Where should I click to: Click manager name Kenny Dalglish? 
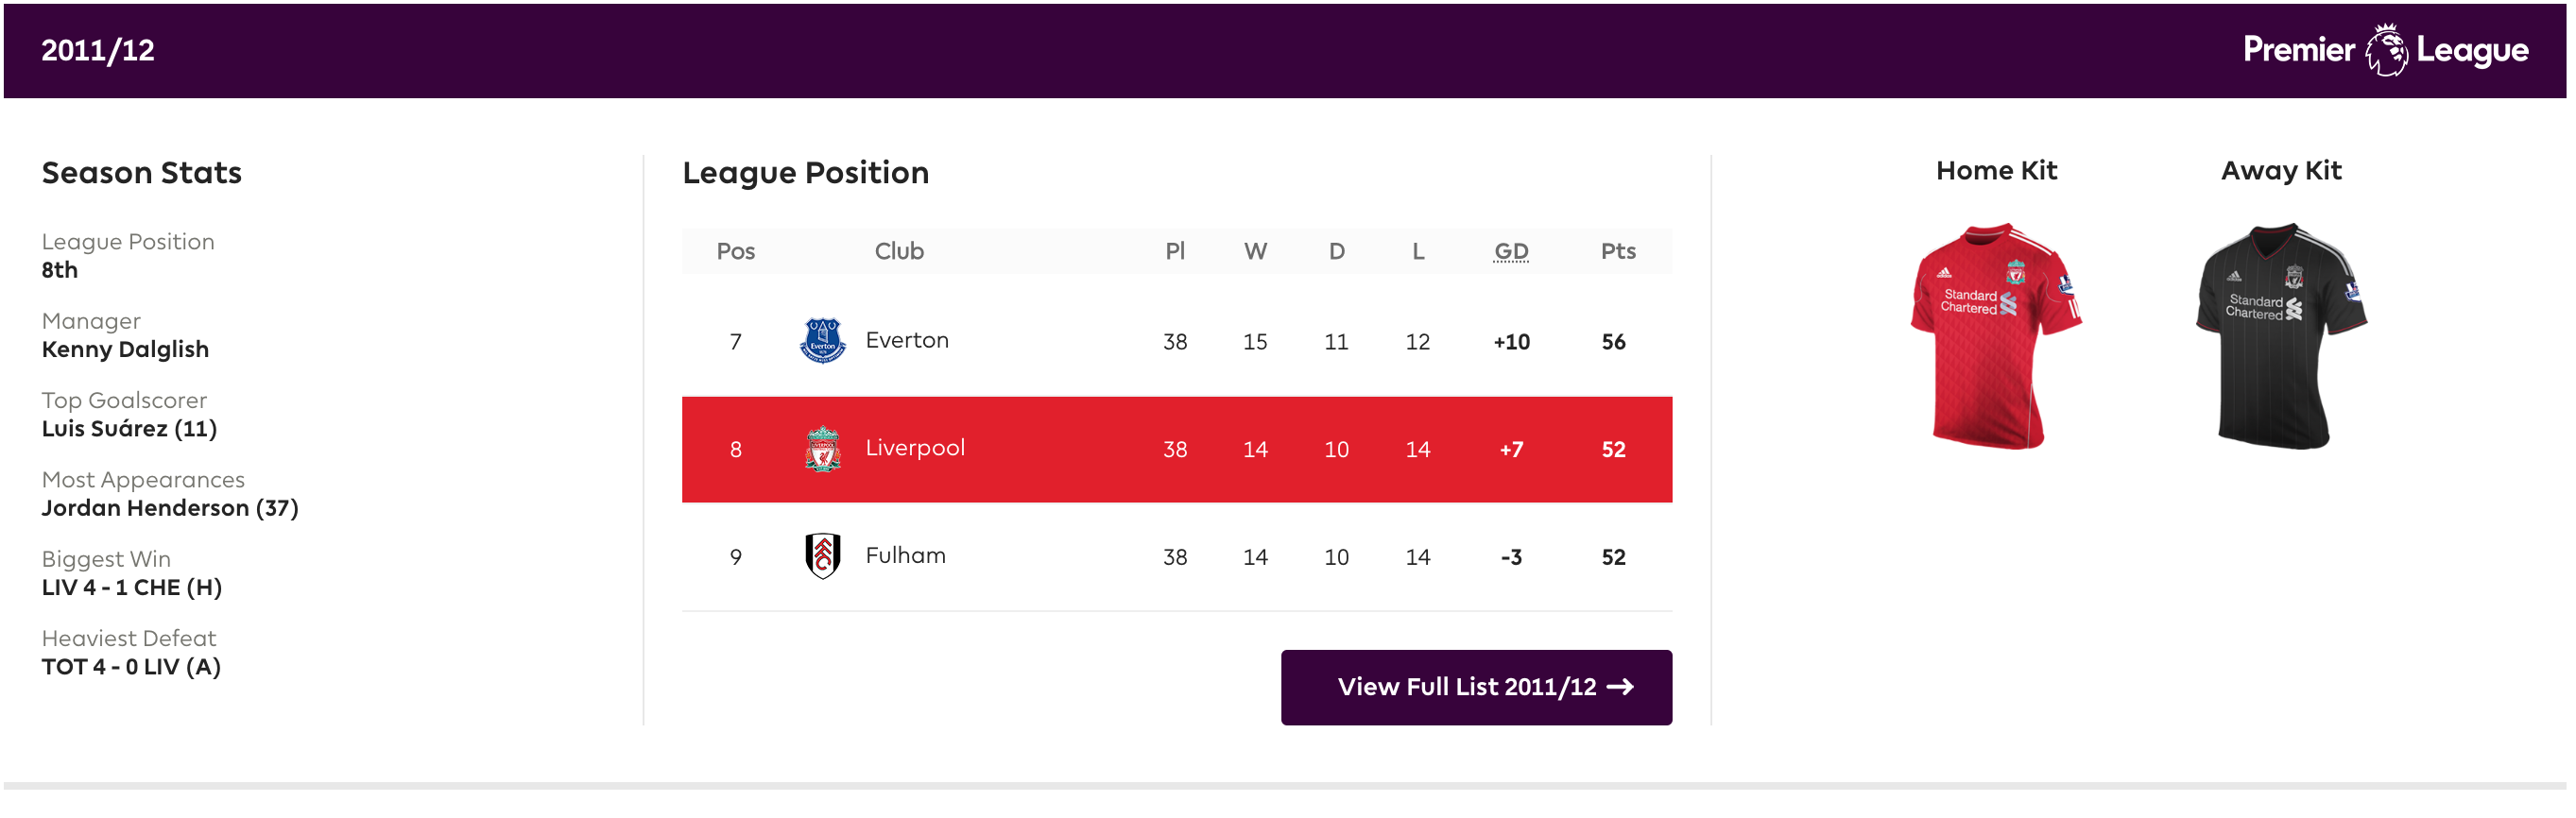(x=125, y=350)
